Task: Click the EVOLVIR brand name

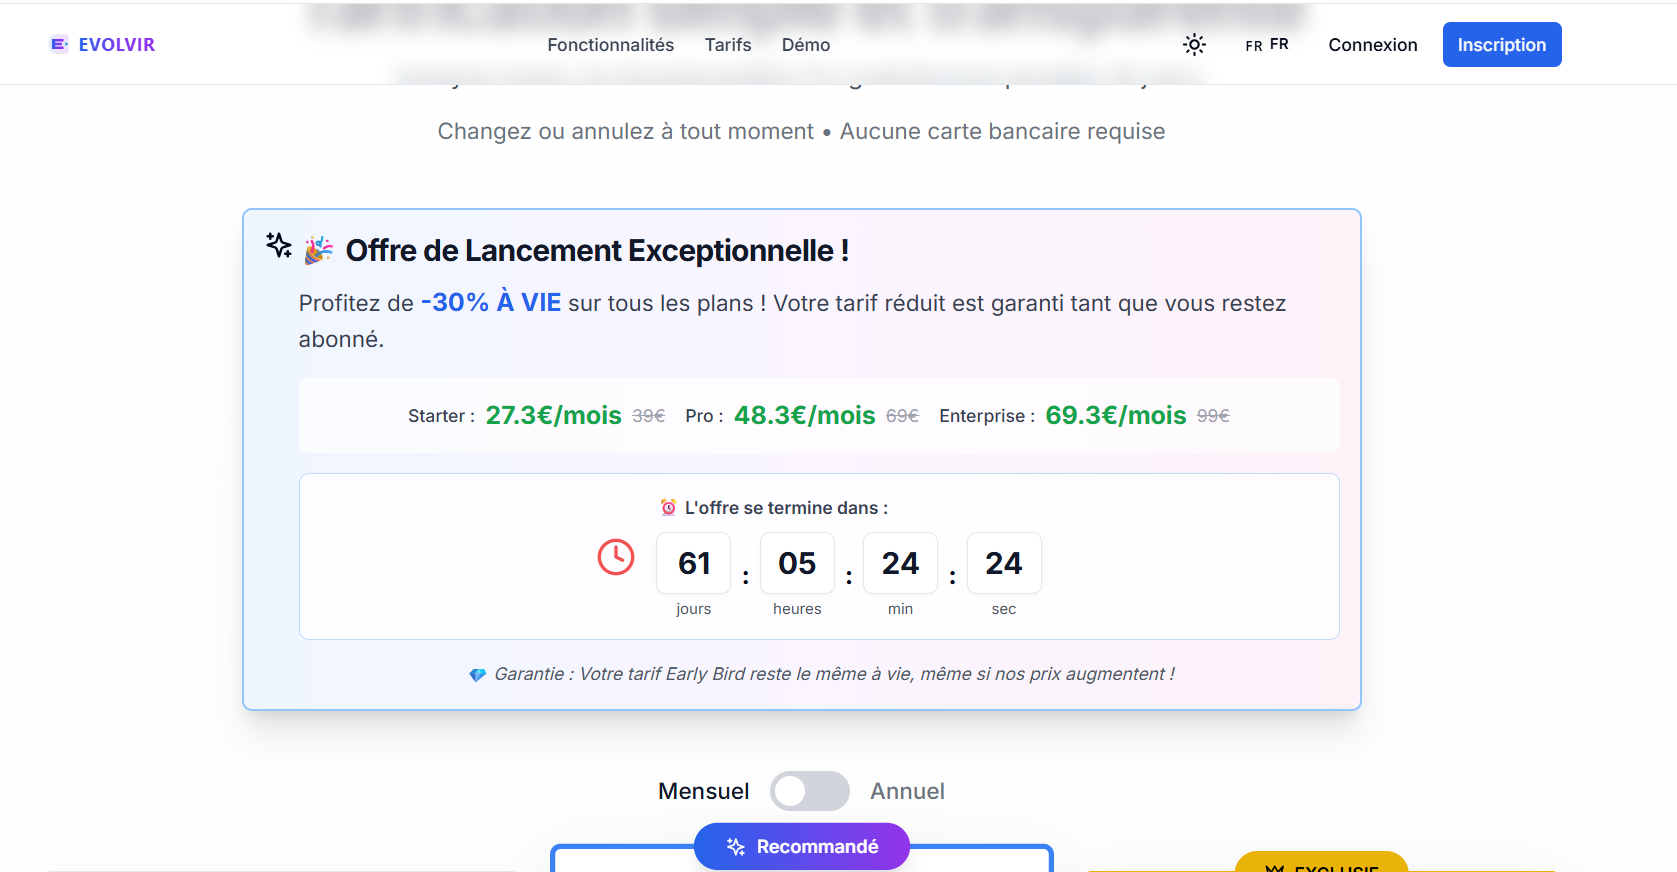Action: pyautogui.click(x=117, y=45)
